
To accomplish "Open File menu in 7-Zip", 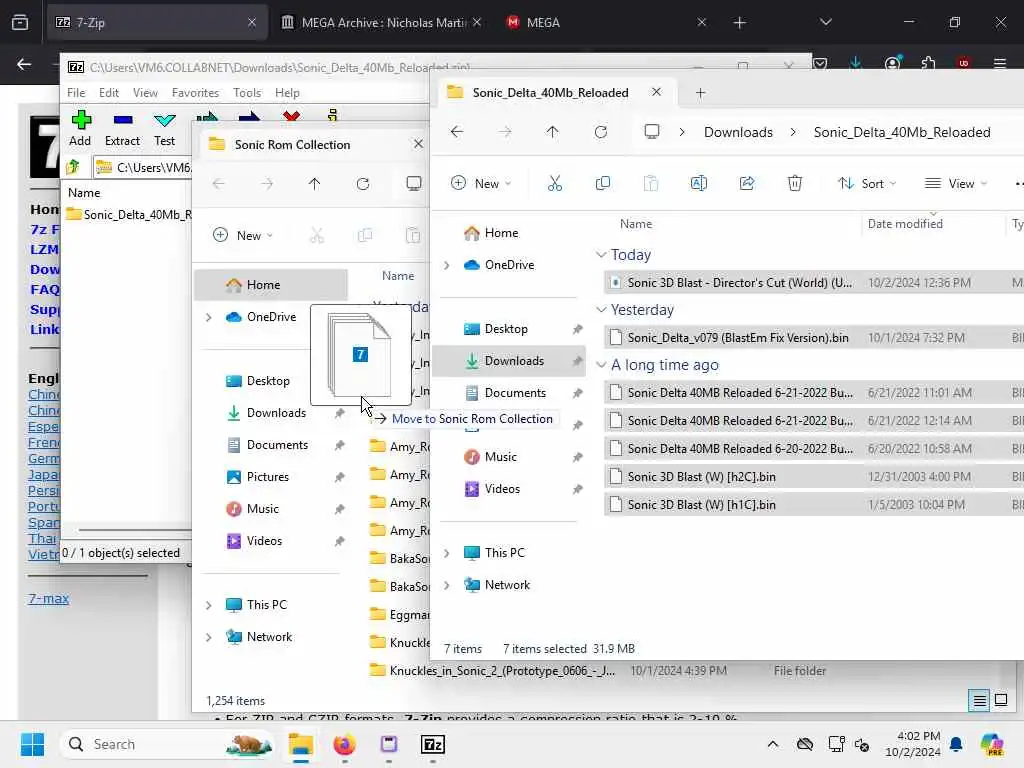I will coord(76,93).
